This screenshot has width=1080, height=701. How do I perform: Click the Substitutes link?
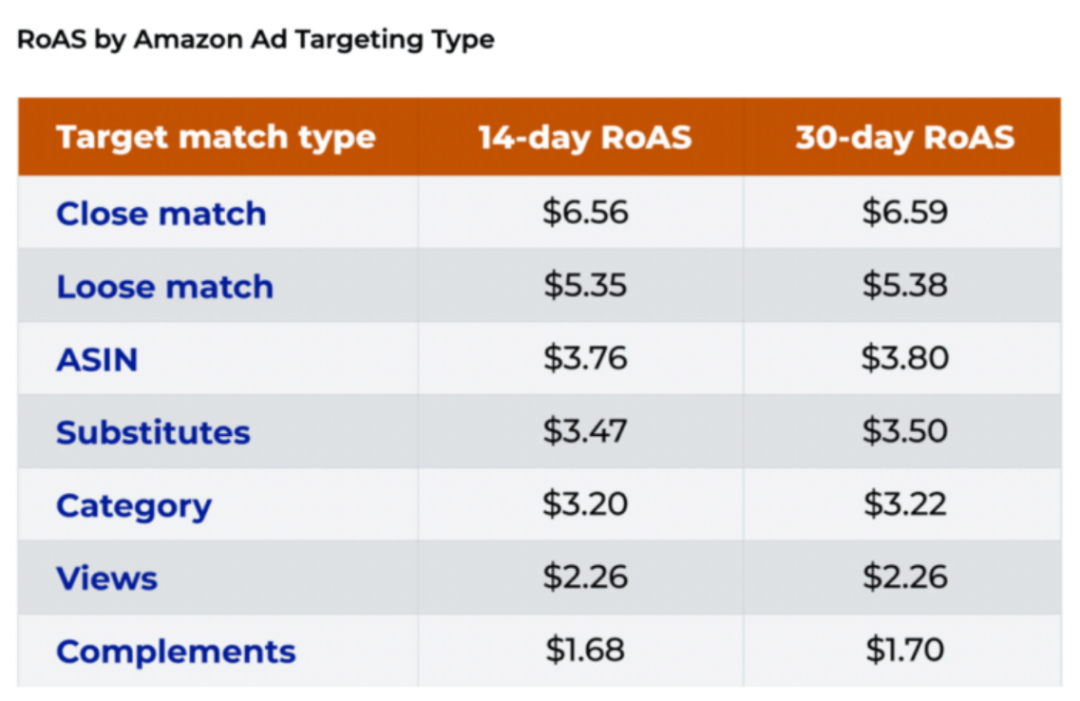153,432
